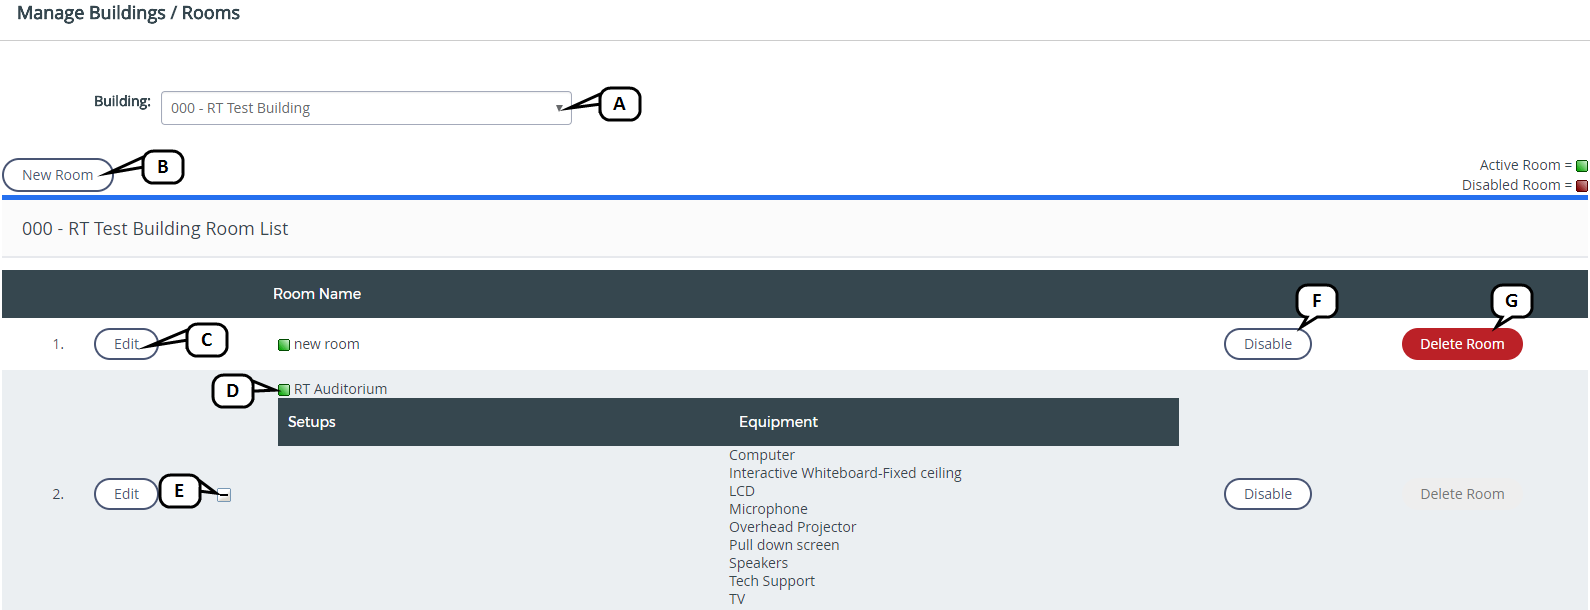
Task: Edit the 'new room' entry
Action: coord(126,344)
